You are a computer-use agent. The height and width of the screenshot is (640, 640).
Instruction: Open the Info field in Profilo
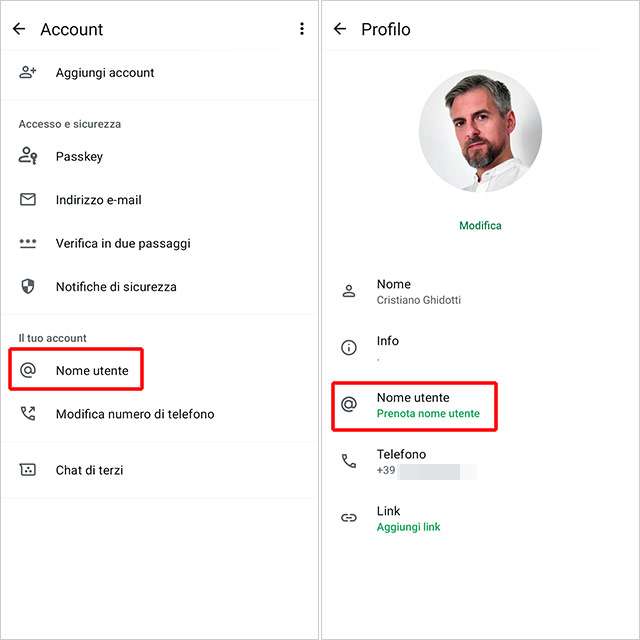pos(480,348)
